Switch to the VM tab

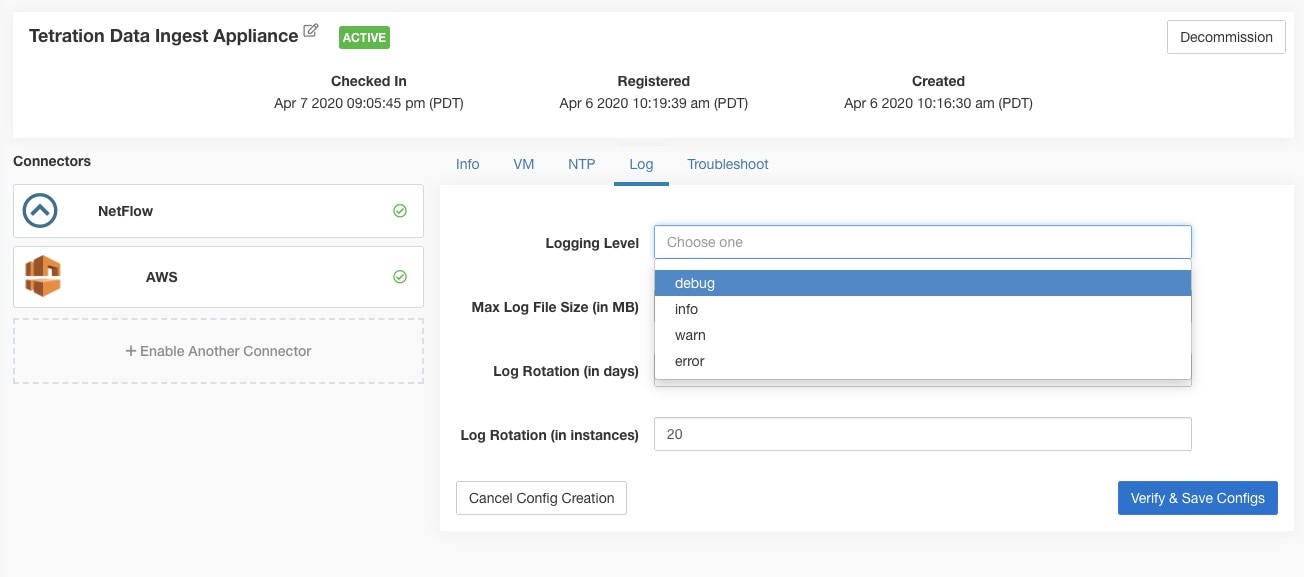pyautogui.click(x=524, y=164)
